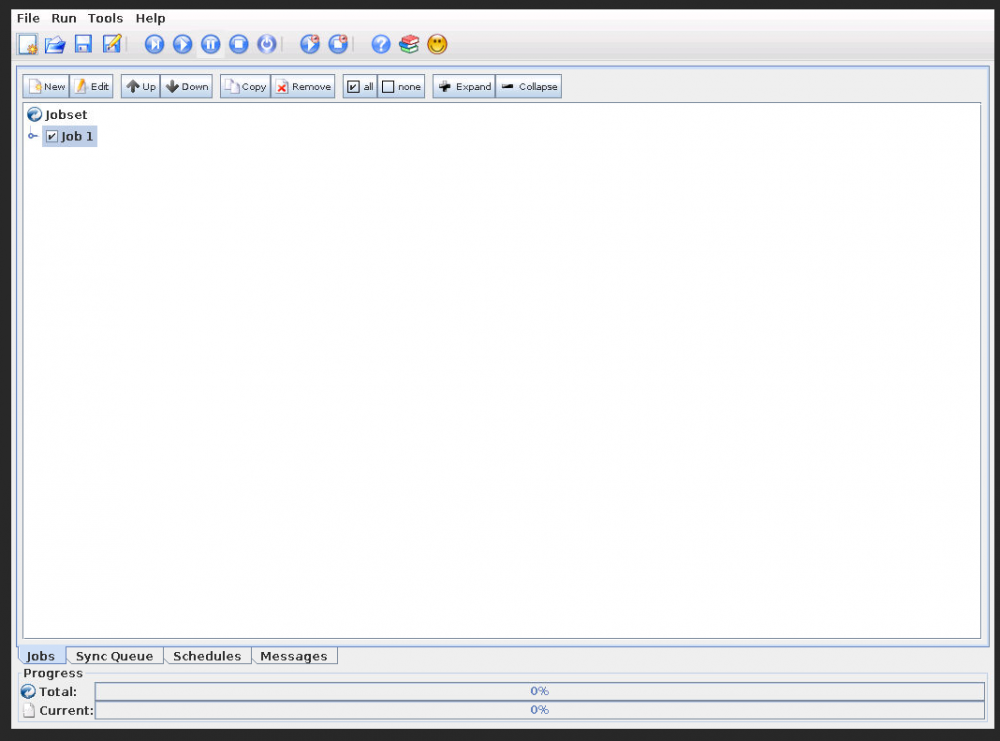Screen dimensions: 1000x741
Task: Open a jobset with the folder icon
Action: [55, 45]
